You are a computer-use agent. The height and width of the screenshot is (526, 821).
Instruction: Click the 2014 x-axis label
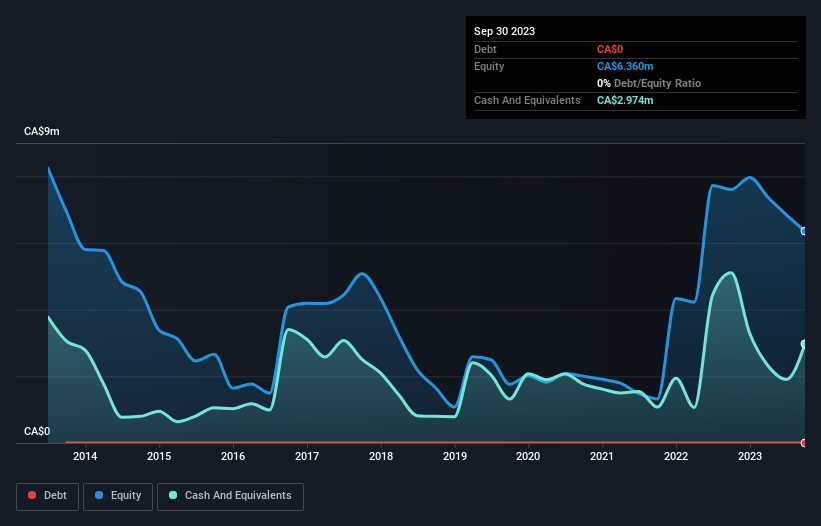click(x=85, y=456)
